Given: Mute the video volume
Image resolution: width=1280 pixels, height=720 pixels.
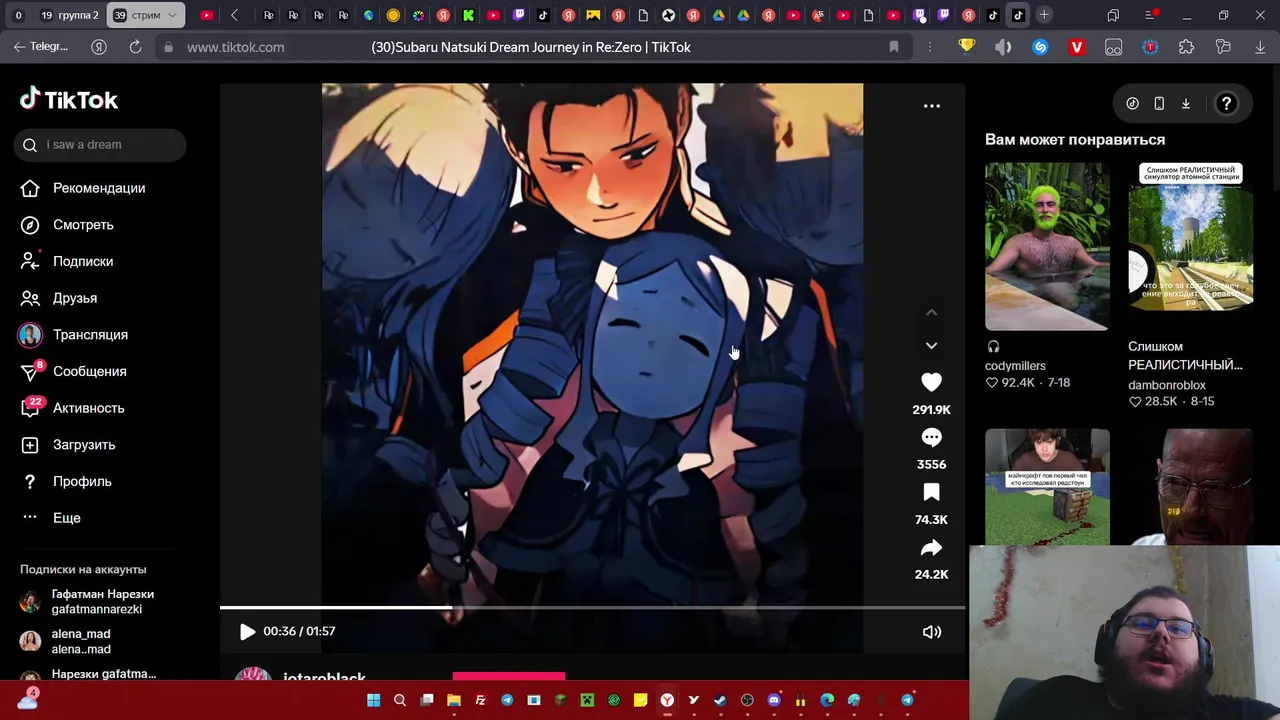Looking at the screenshot, I should [931, 631].
